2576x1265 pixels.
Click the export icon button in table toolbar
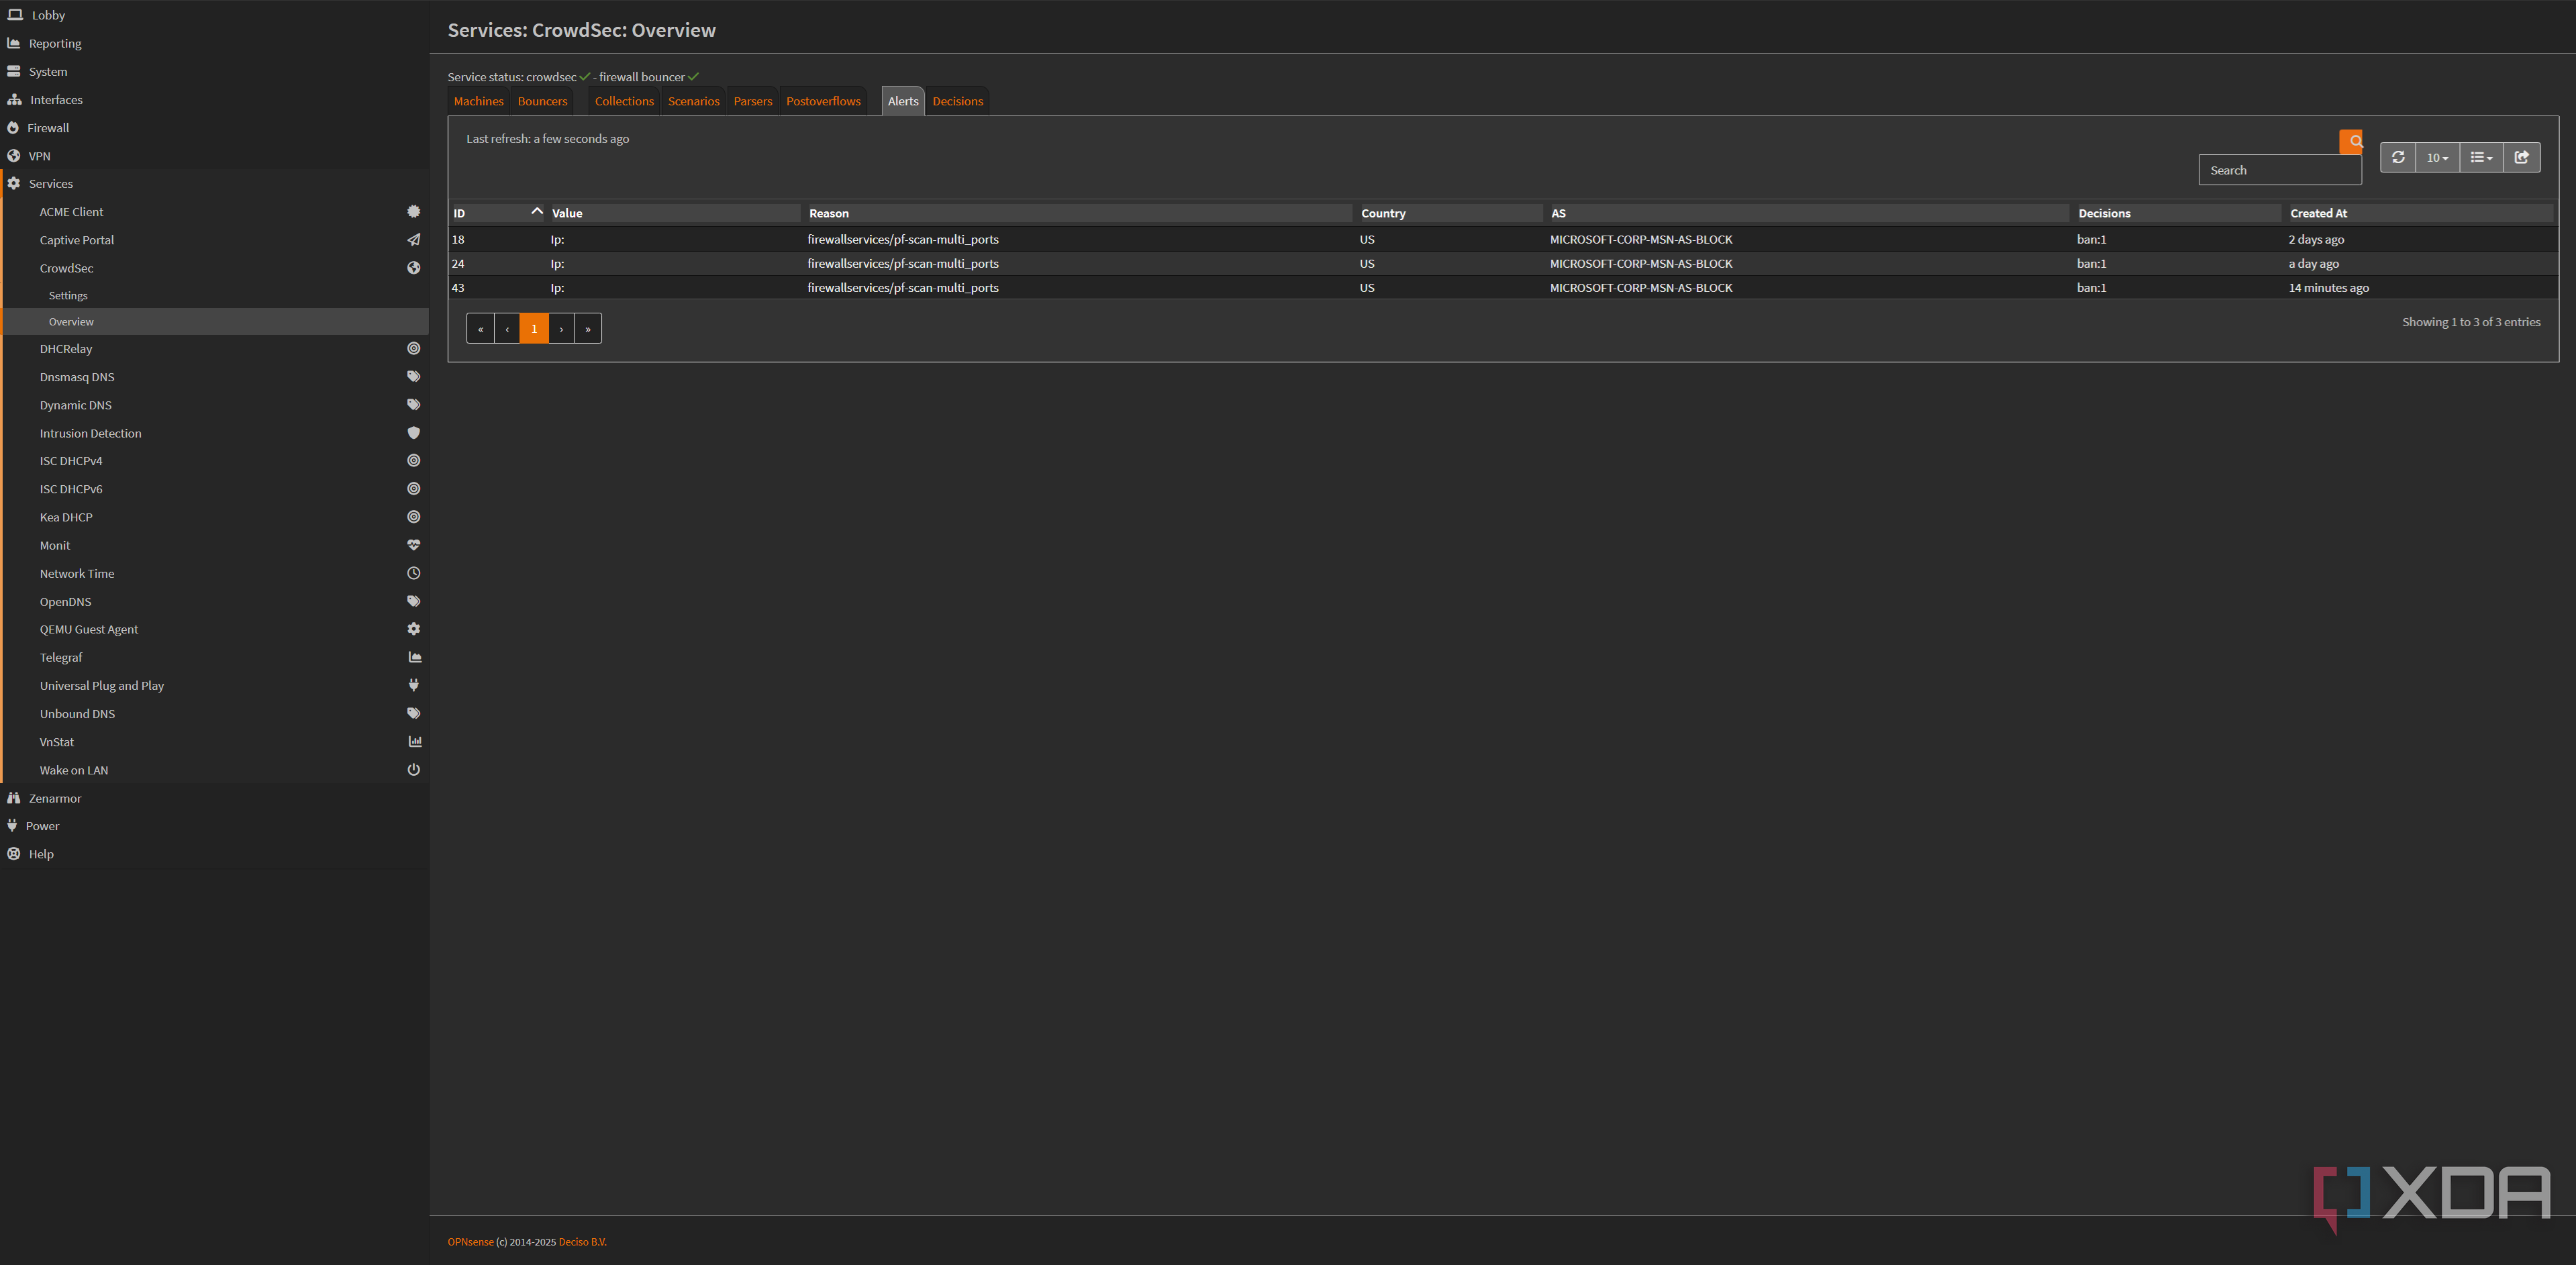(2521, 157)
